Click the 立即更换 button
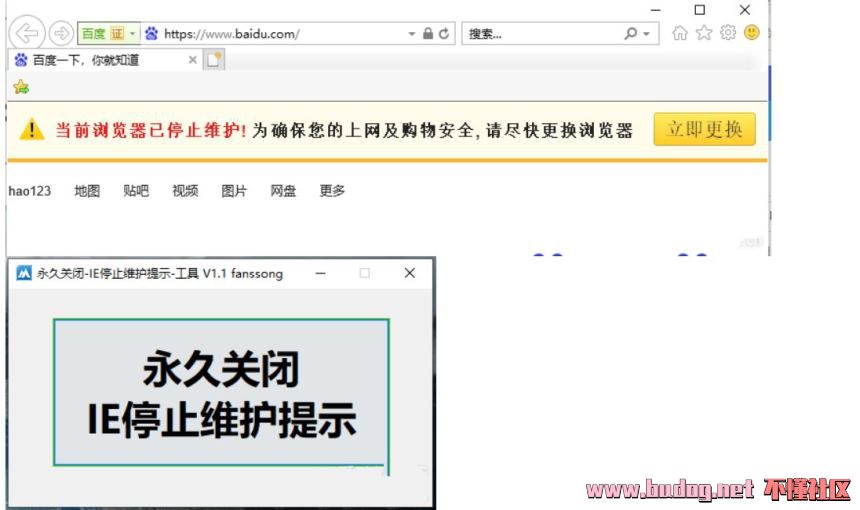 (704, 129)
